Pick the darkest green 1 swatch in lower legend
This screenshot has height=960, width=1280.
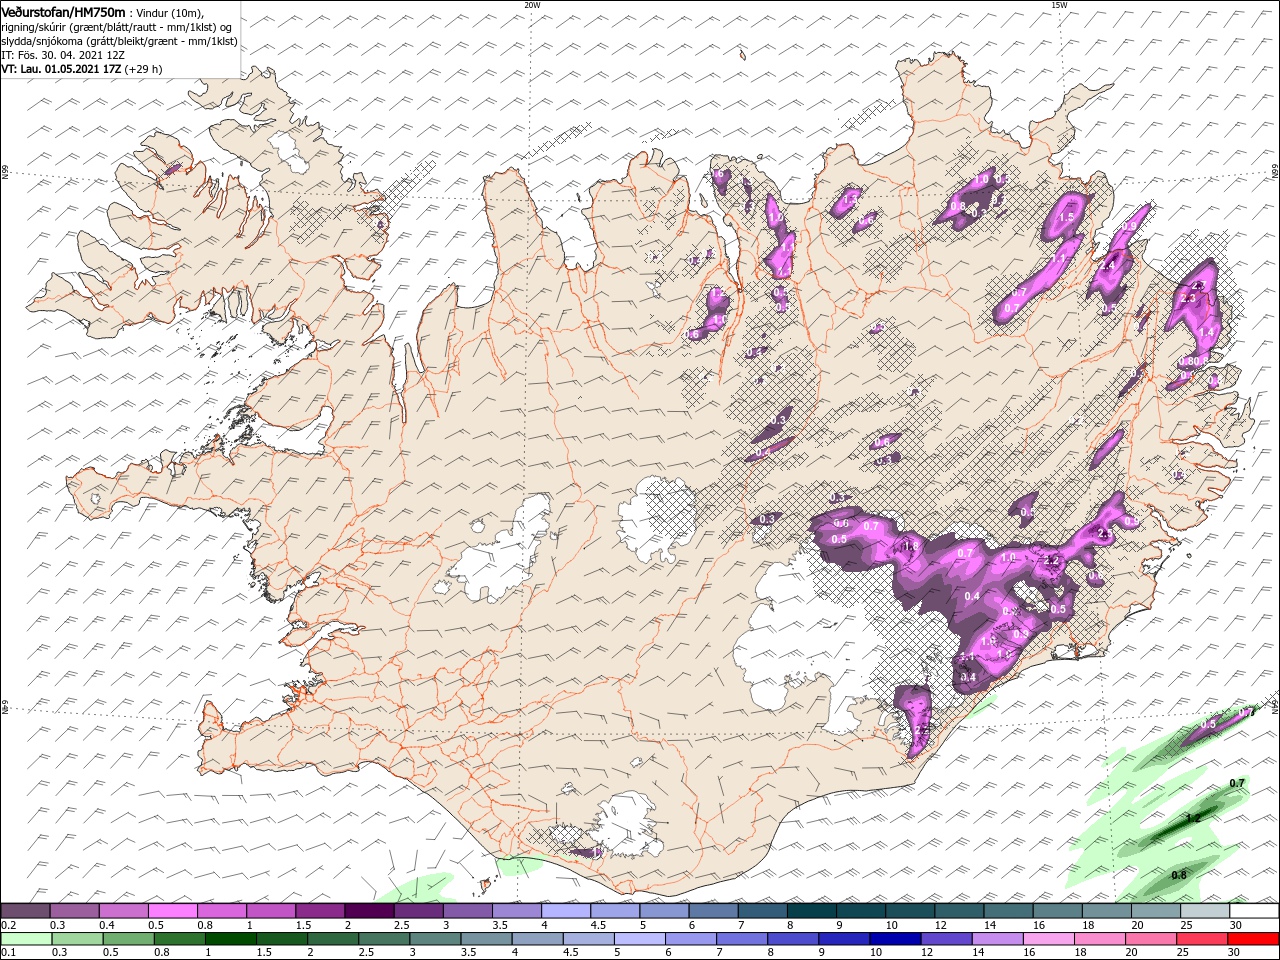point(231,939)
